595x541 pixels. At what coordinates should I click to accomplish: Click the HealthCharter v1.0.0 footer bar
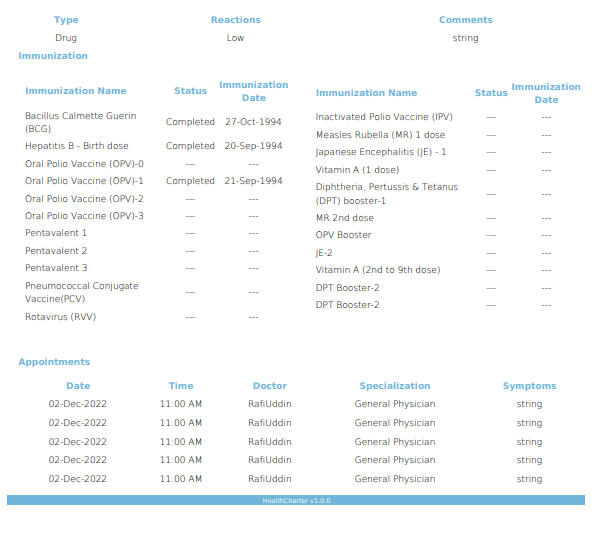pos(296,500)
